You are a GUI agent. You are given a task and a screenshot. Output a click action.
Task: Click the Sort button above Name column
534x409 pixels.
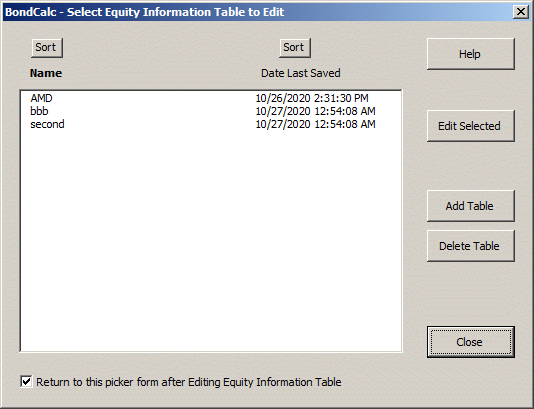click(x=47, y=48)
